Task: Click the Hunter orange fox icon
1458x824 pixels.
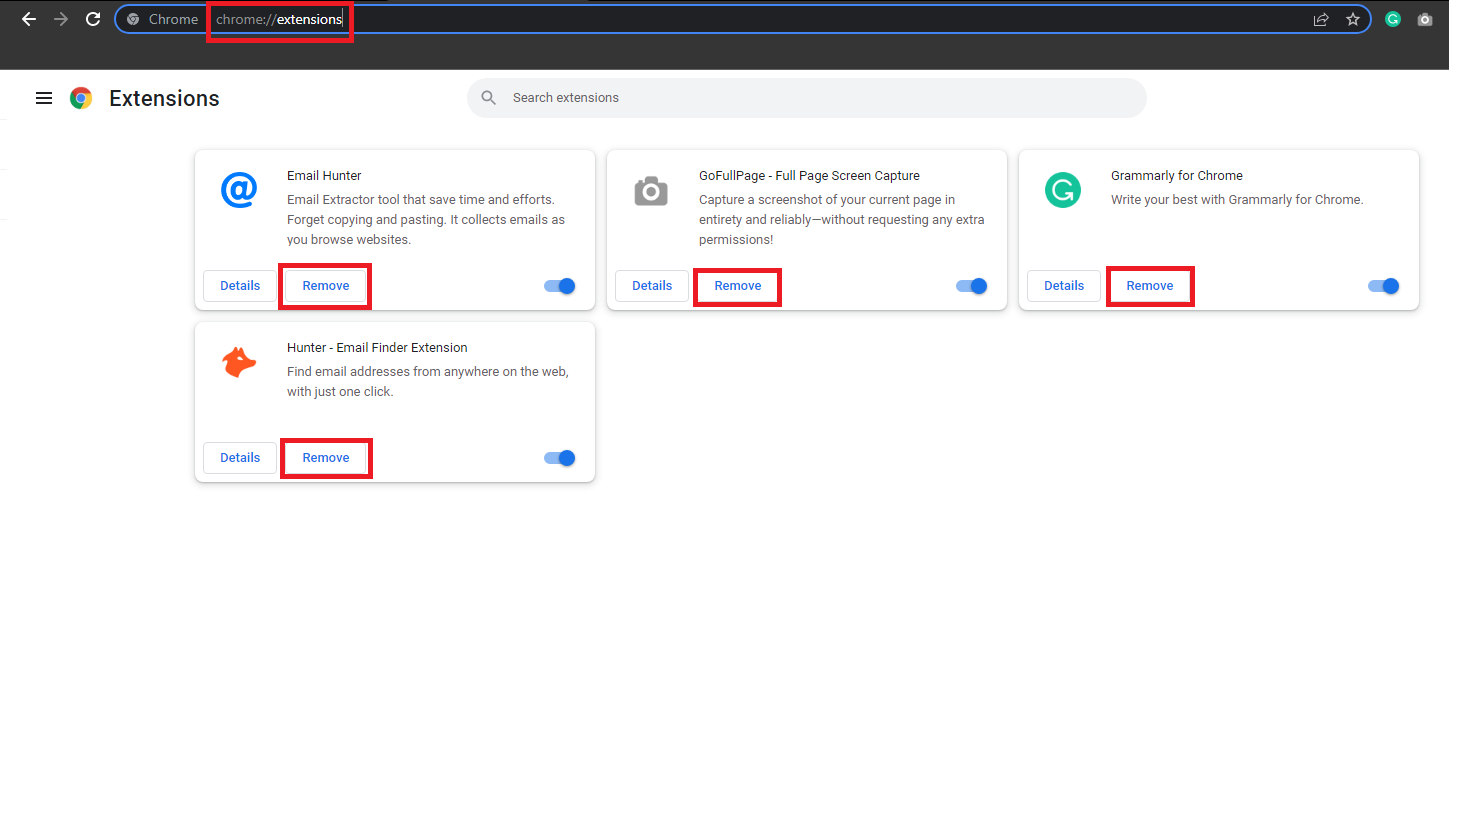Action: tap(239, 362)
